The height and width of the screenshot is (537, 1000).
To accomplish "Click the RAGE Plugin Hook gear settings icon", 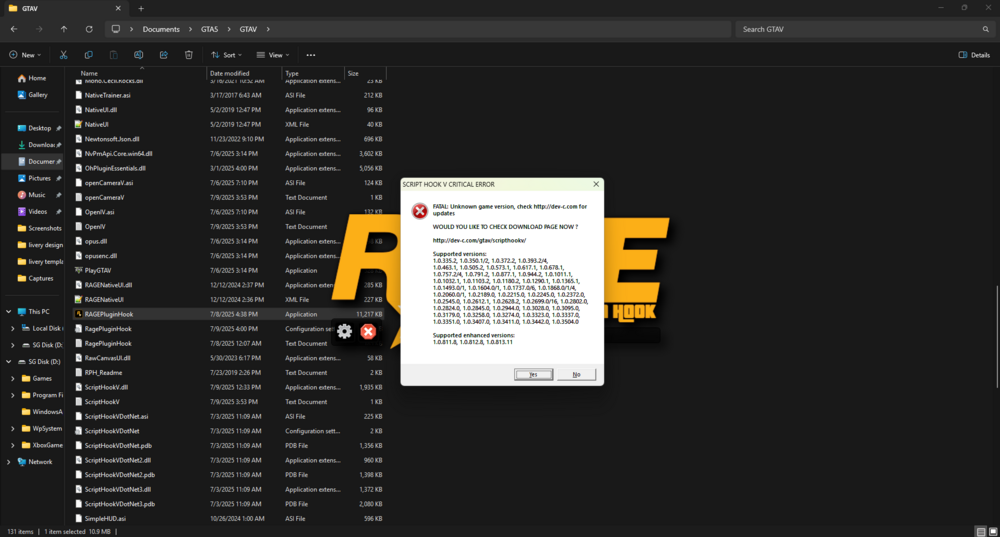I will (344, 331).
